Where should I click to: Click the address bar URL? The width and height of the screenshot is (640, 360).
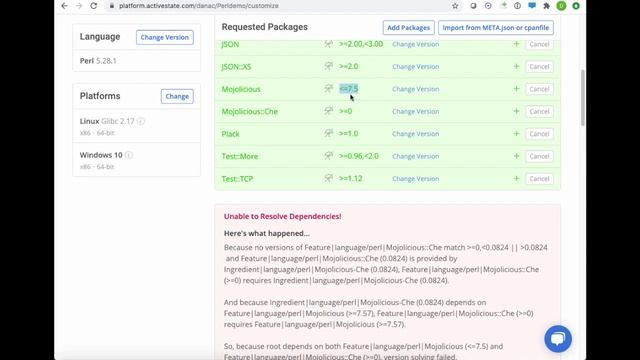[199, 6]
